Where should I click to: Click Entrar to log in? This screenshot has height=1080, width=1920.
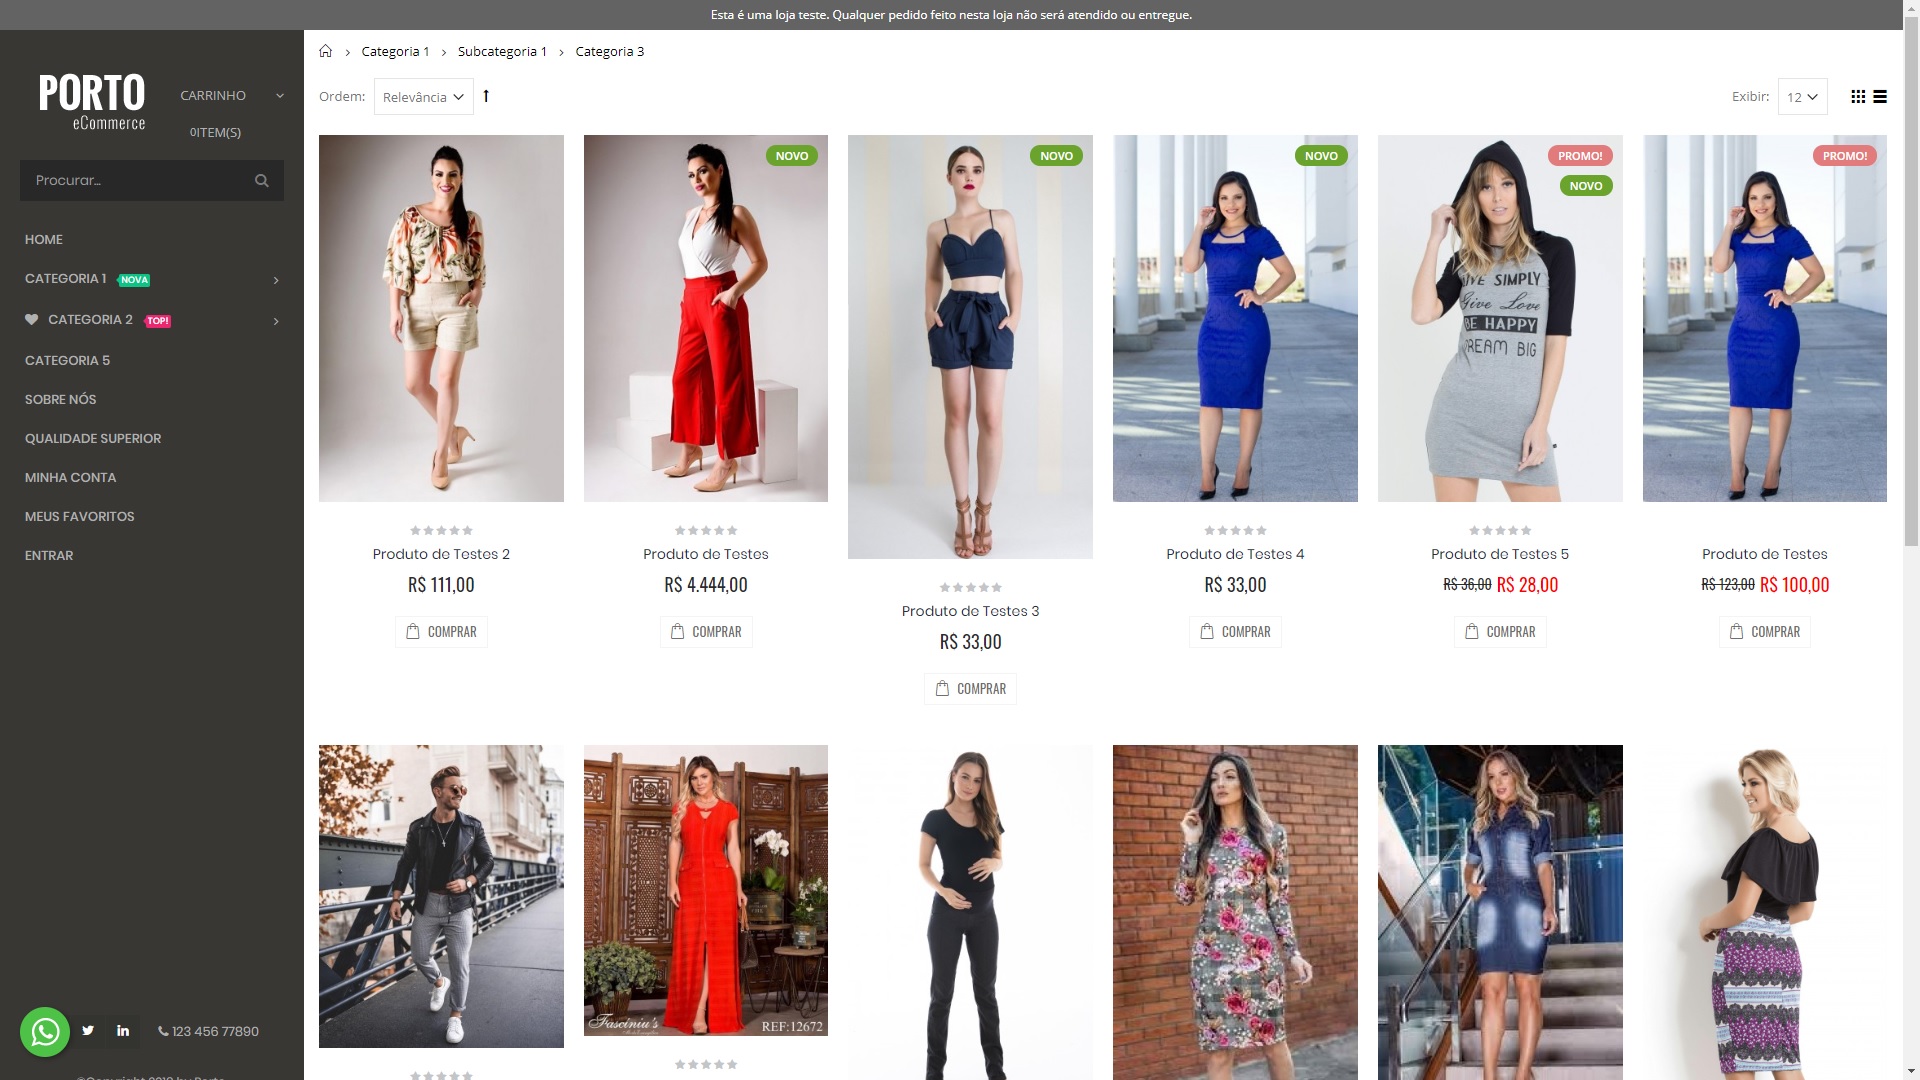[x=49, y=556]
